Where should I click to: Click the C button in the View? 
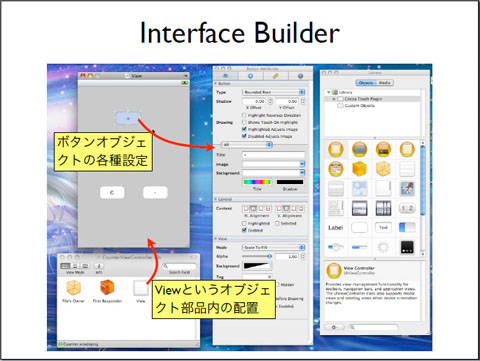[112, 192]
